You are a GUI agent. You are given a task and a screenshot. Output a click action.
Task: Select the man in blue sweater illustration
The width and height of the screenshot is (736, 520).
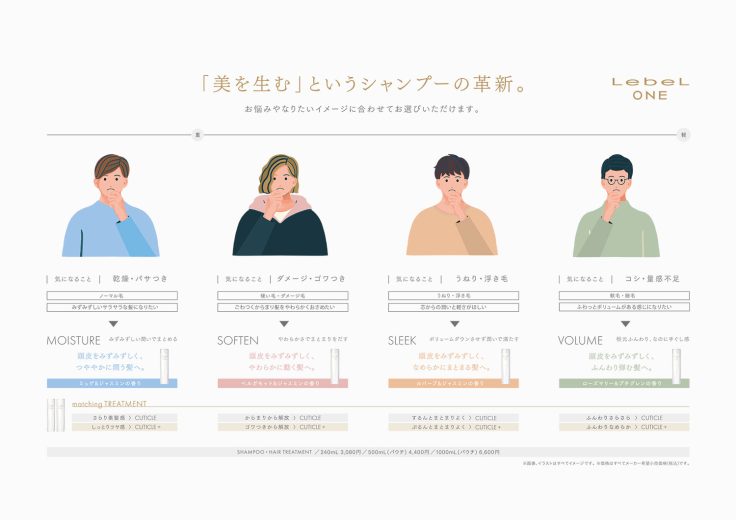point(111,205)
